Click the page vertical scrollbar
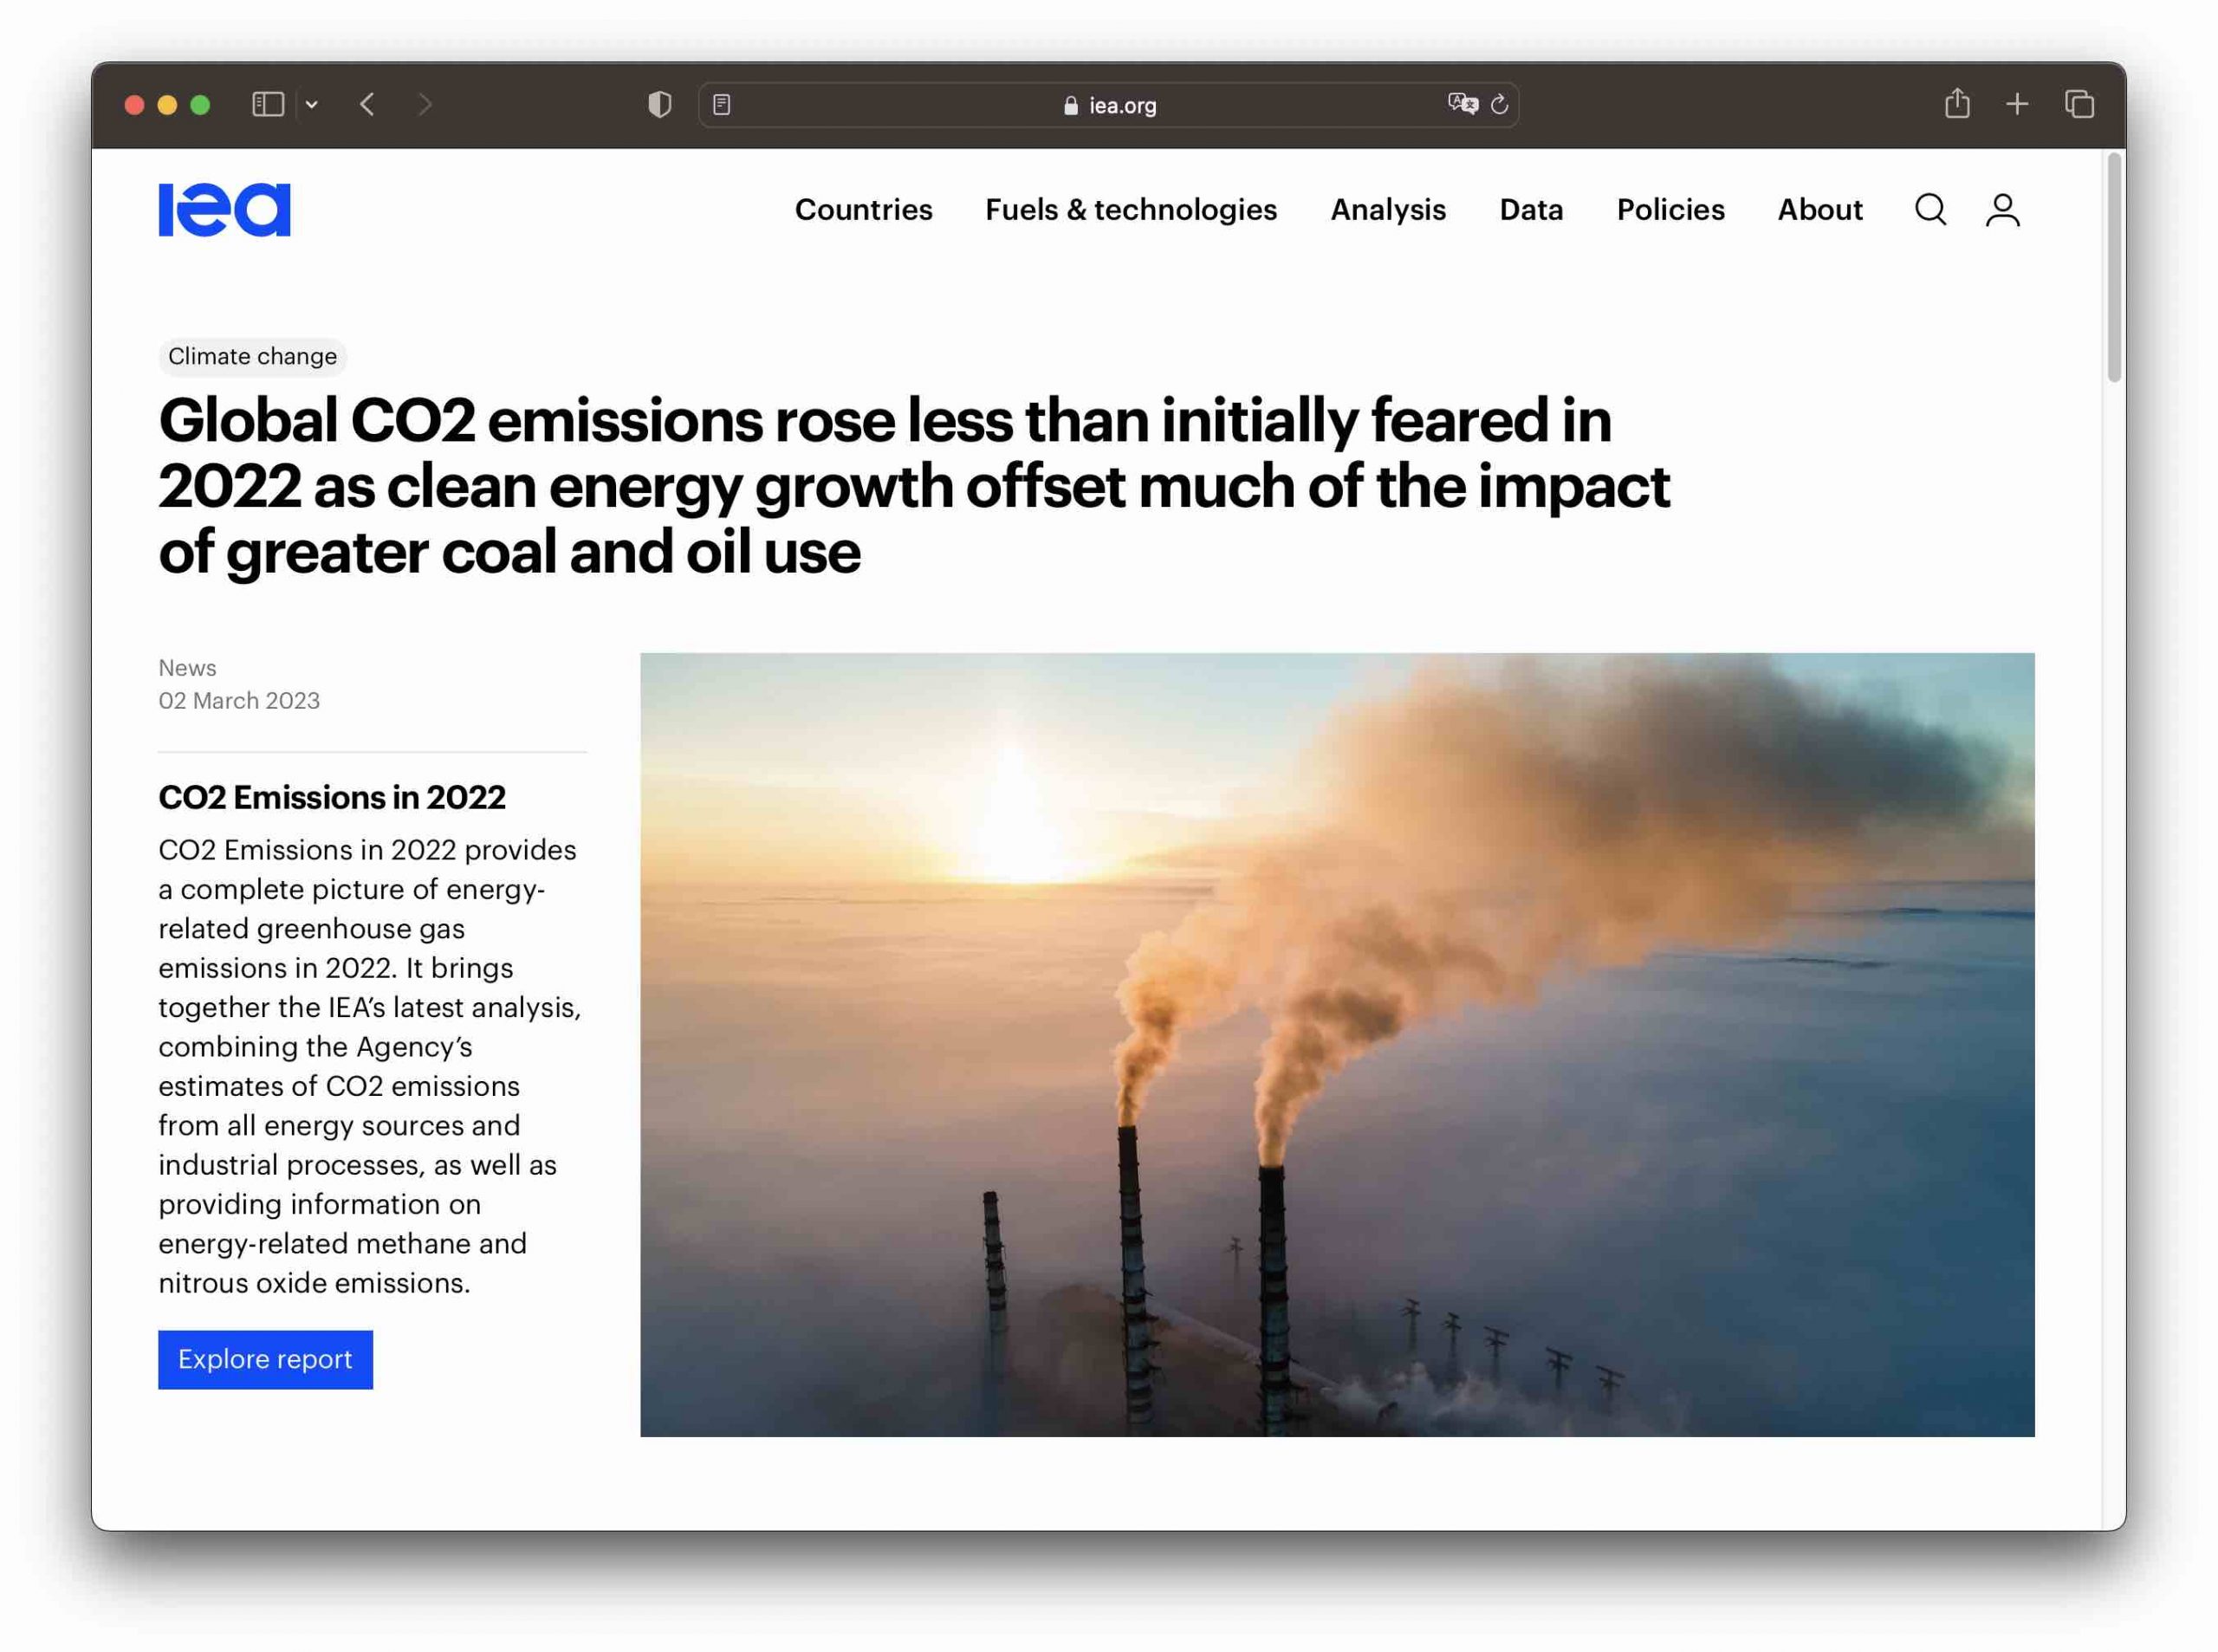Viewport: 2218px width, 1652px height. (2114, 268)
